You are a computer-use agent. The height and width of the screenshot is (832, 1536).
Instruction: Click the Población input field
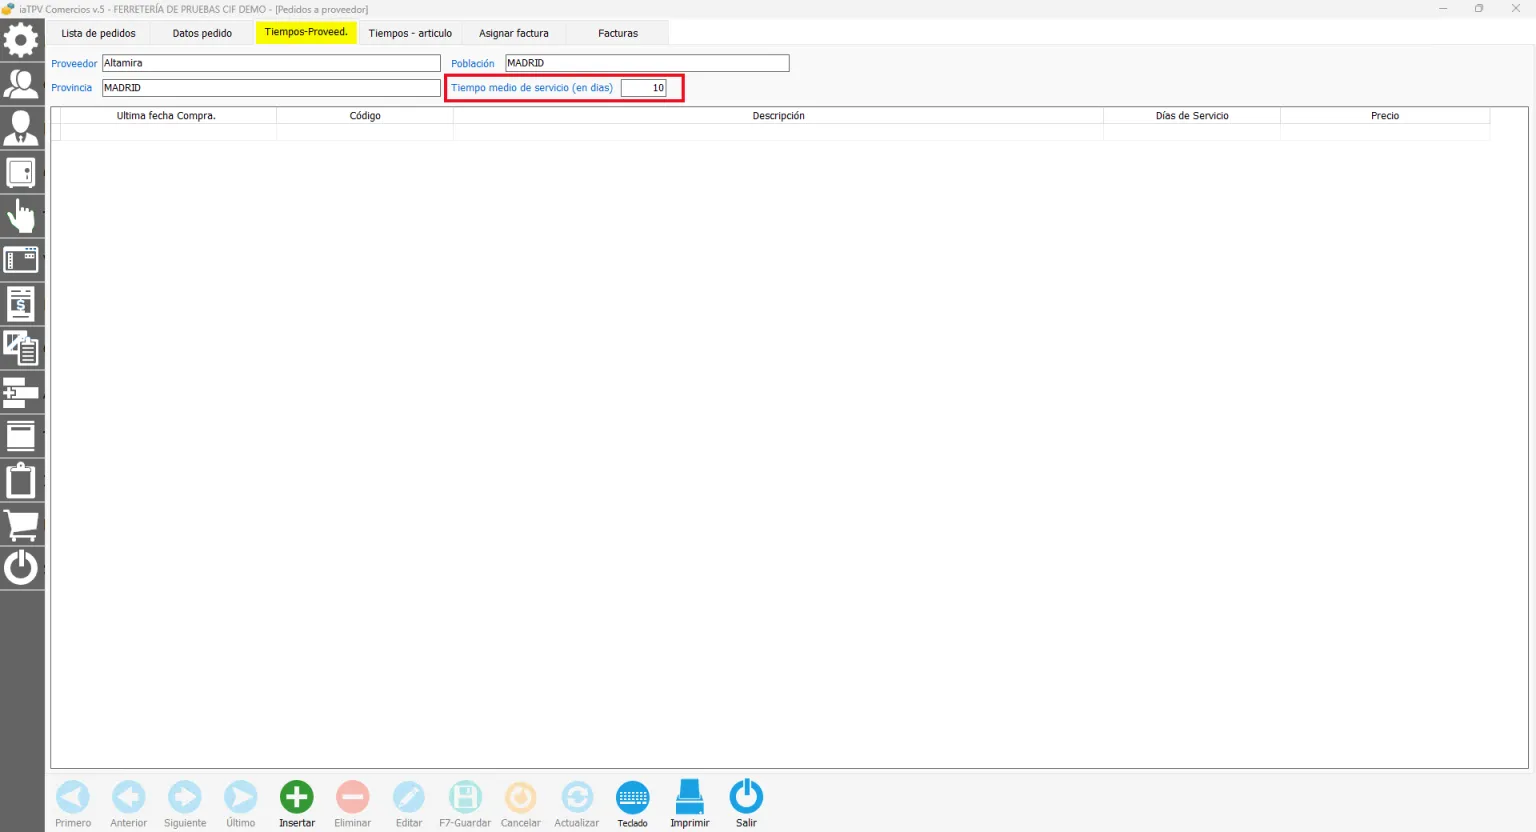point(647,63)
